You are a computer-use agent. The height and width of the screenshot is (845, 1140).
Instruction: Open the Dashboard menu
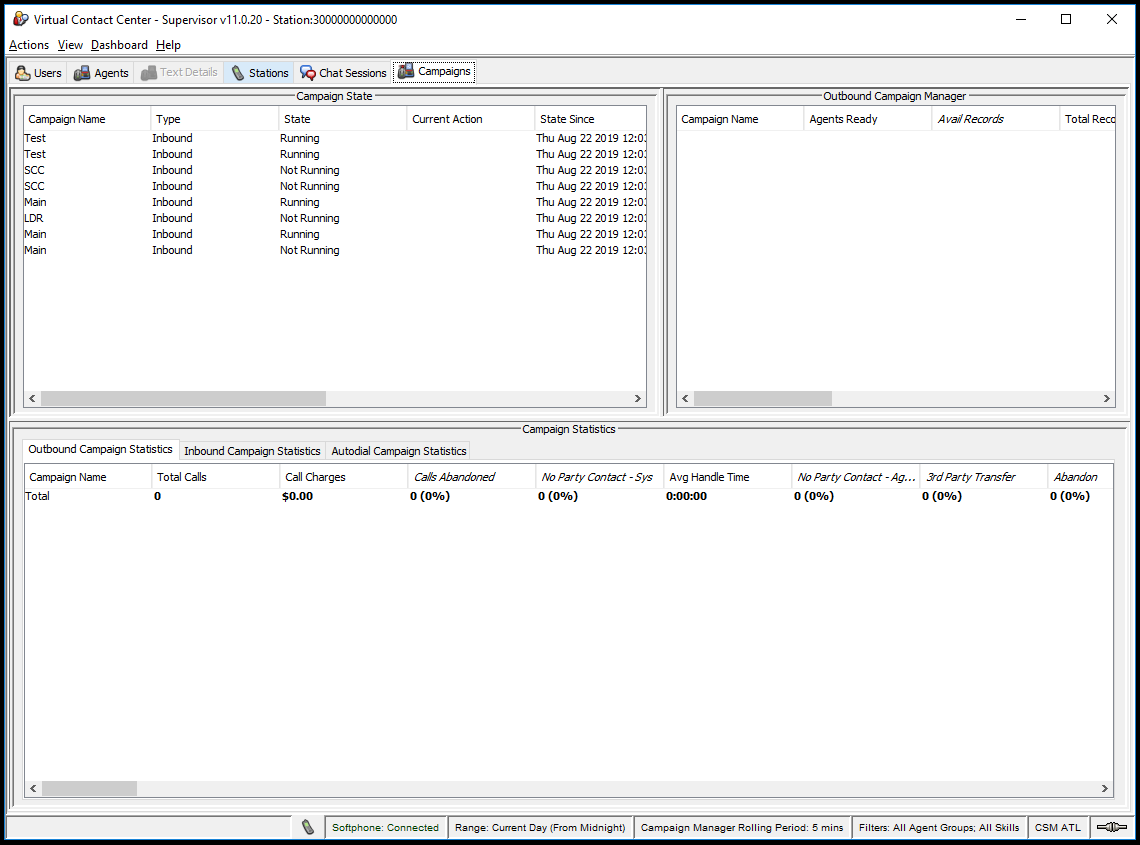point(119,45)
